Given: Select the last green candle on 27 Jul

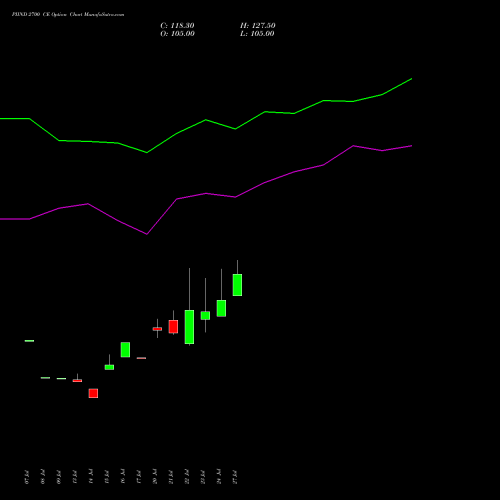Looking at the screenshot, I should point(237,285).
